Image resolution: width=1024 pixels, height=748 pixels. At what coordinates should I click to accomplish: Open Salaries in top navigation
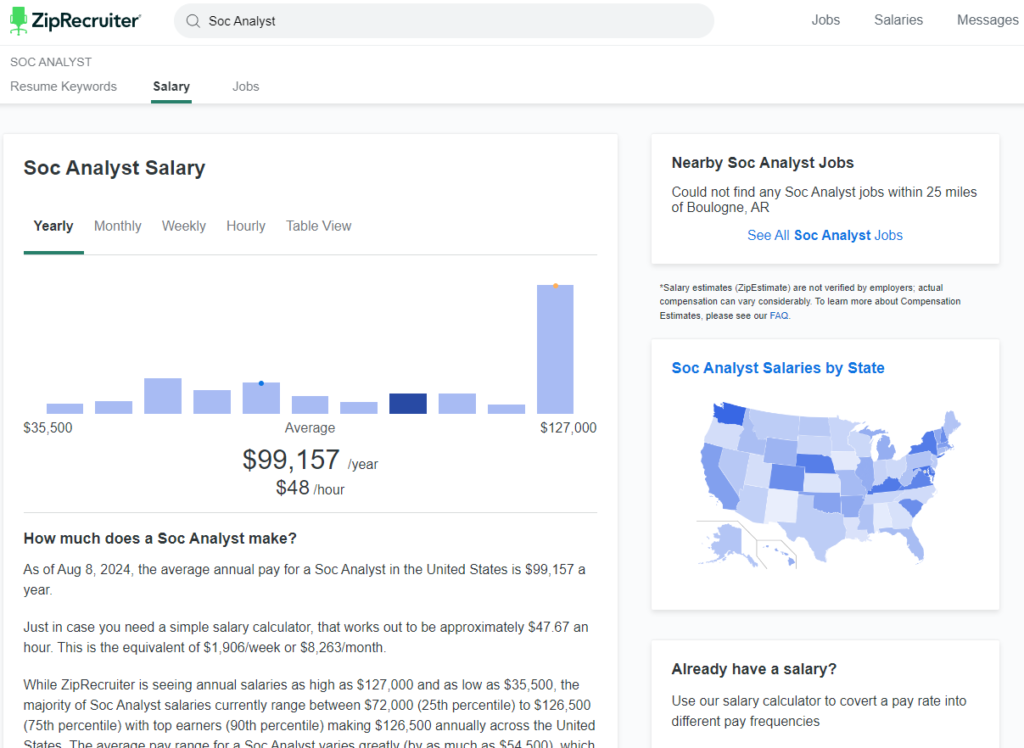click(899, 20)
